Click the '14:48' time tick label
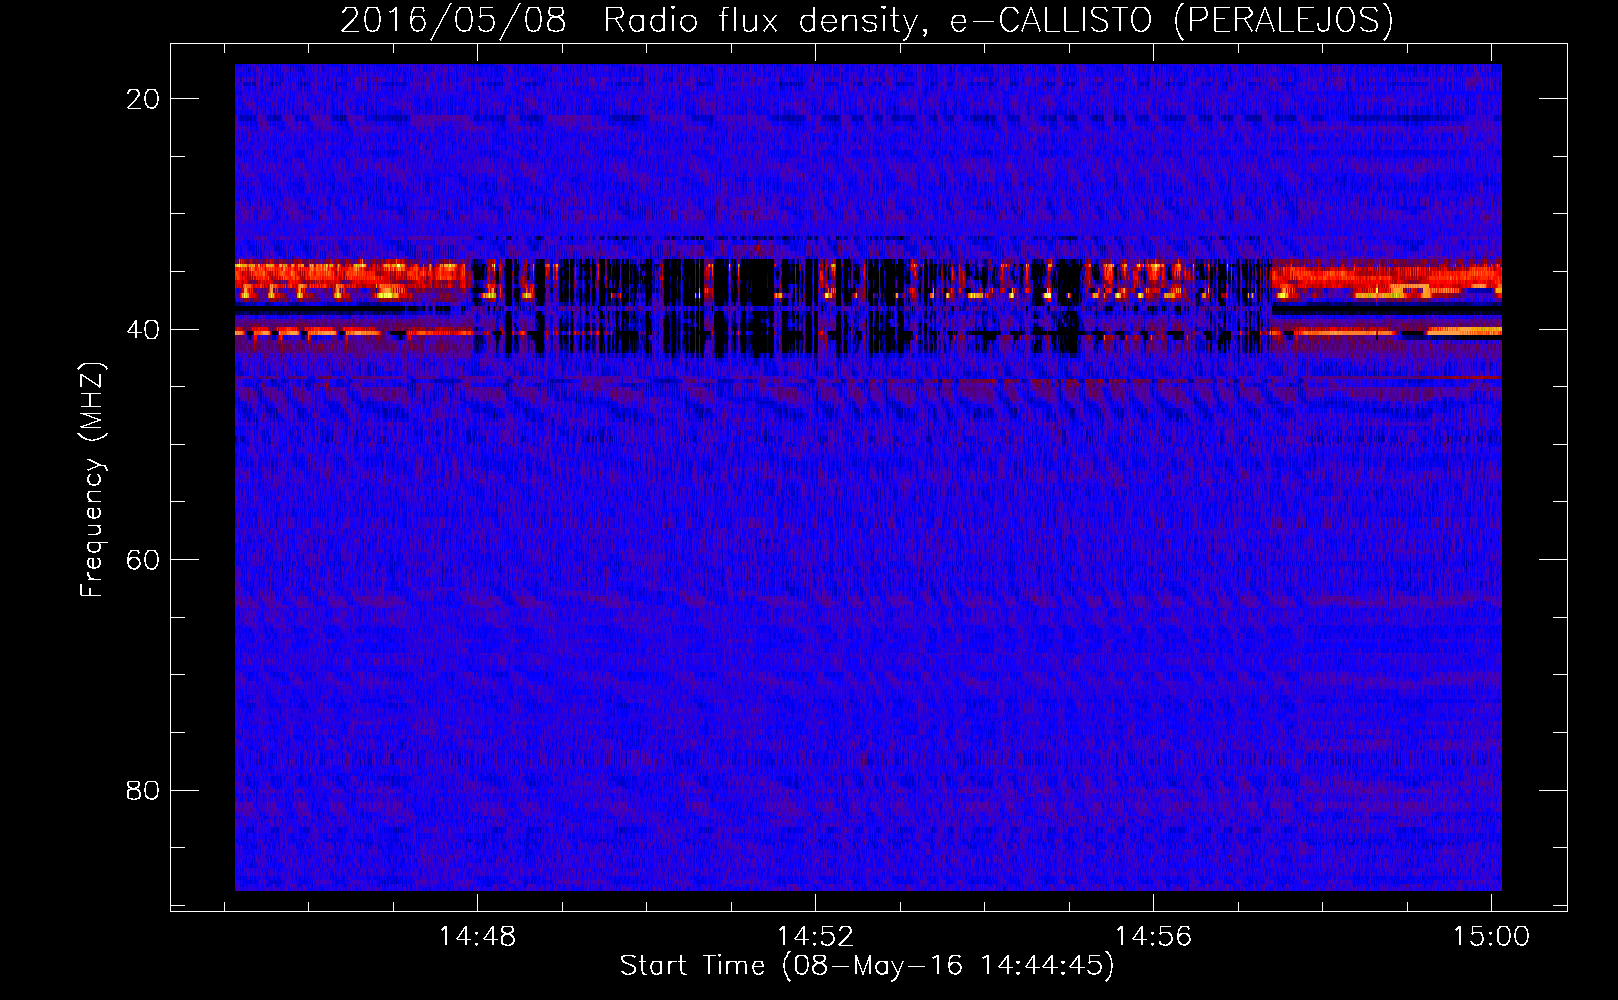Viewport: 1618px width, 1000px height. pyautogui.click(x=477, y=936)
